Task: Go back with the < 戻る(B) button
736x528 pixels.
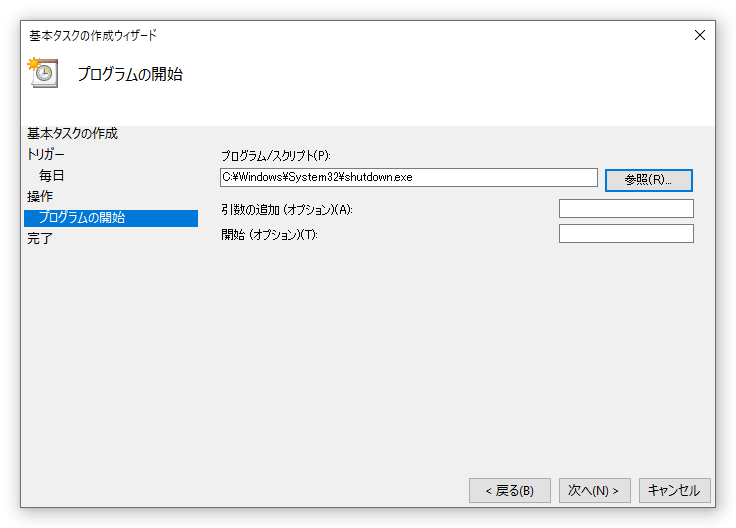Action: pos(509,490)
